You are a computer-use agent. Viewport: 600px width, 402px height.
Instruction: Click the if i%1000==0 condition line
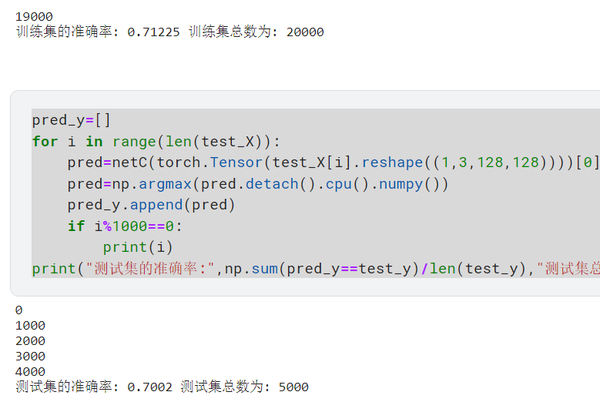[125, 226]
